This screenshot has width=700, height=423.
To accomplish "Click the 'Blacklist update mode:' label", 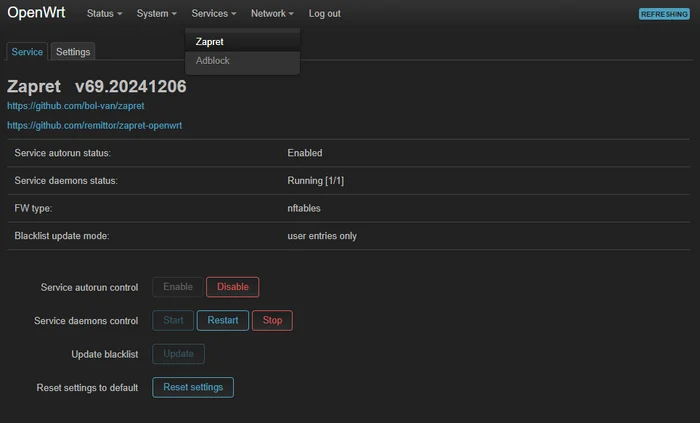I will [62, 236].
